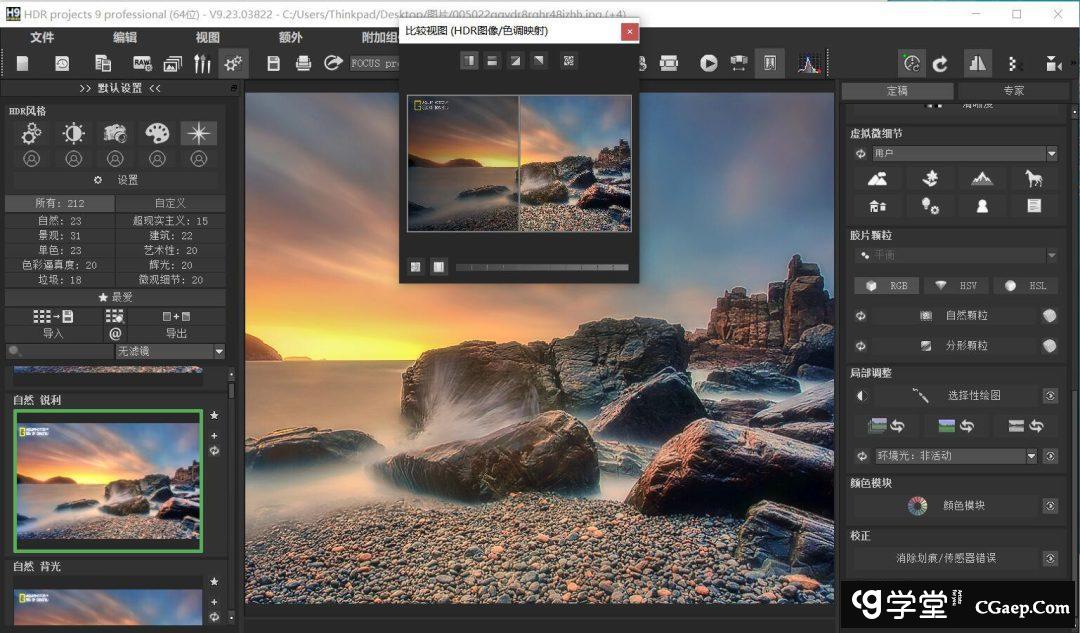Click the printer icon in toolbar
Screen dimensions: 1080x633
303,63
